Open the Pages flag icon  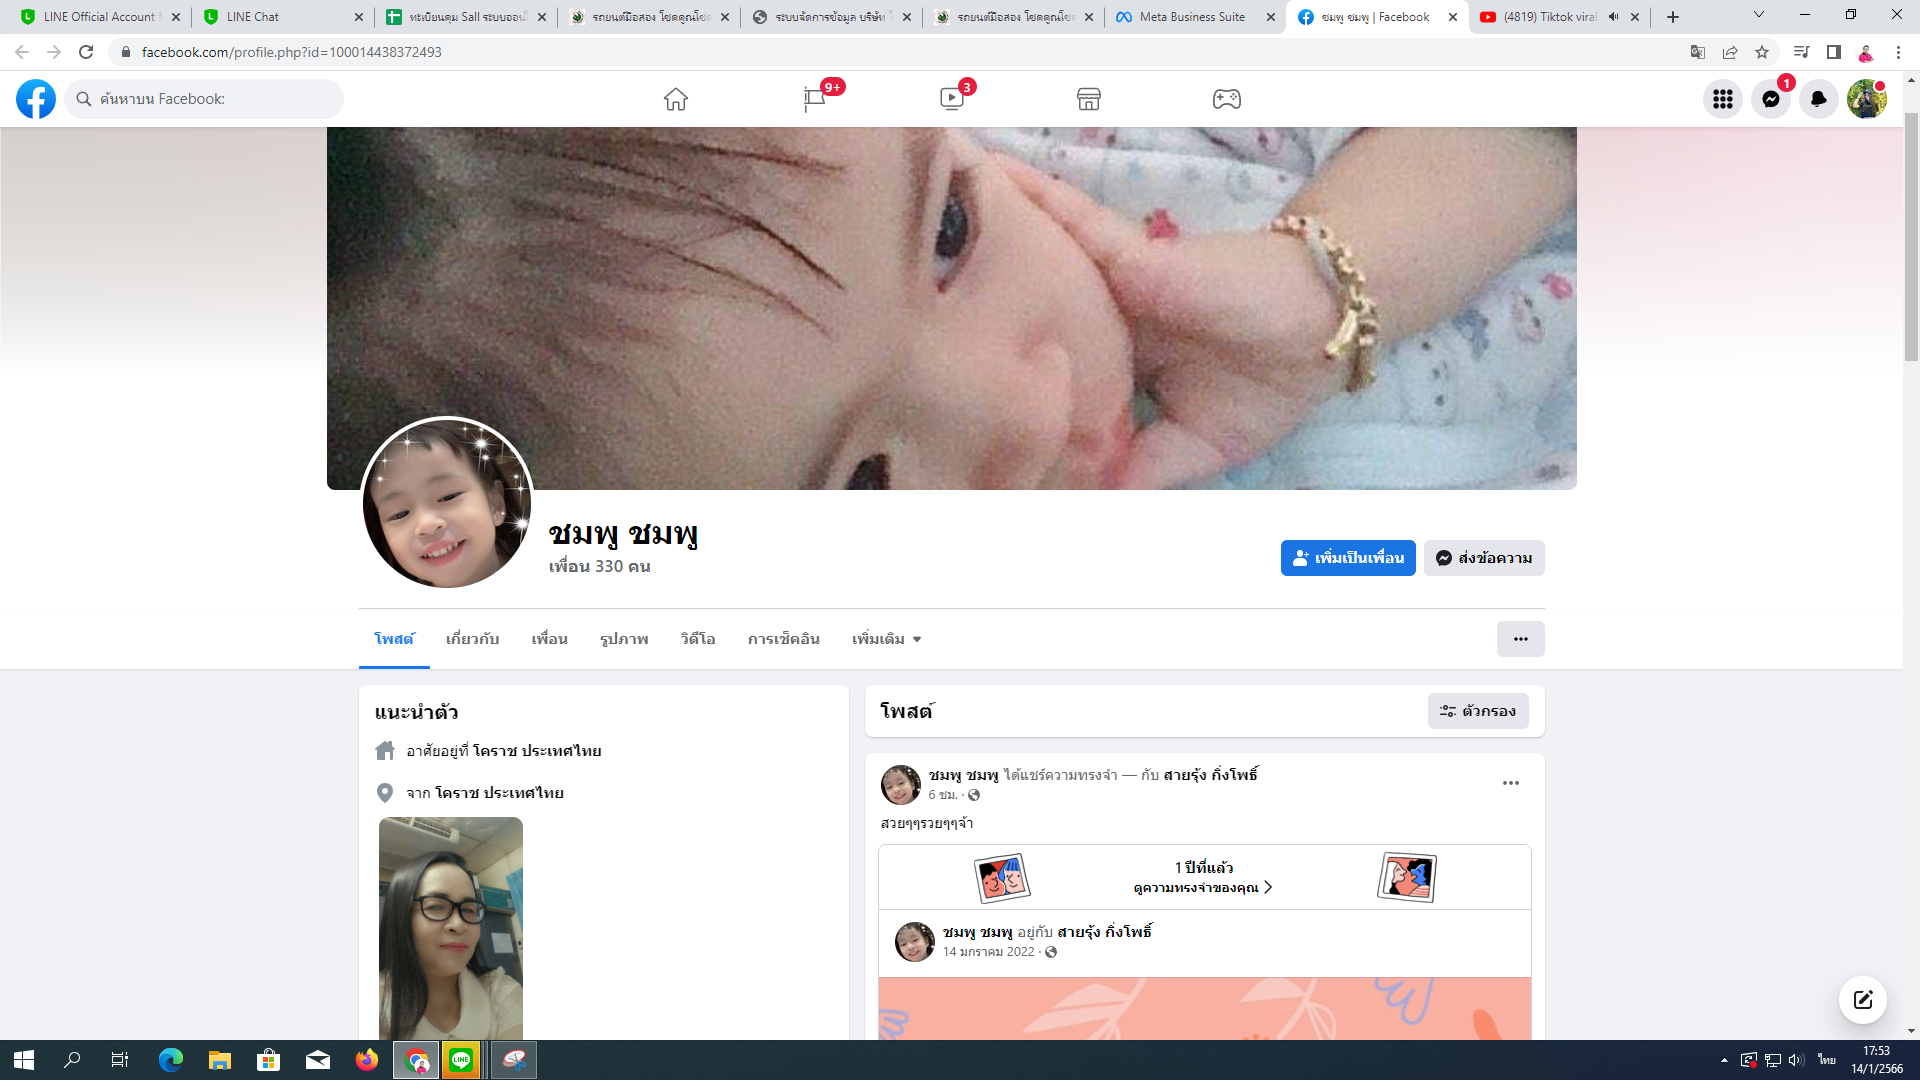(814, 99)
